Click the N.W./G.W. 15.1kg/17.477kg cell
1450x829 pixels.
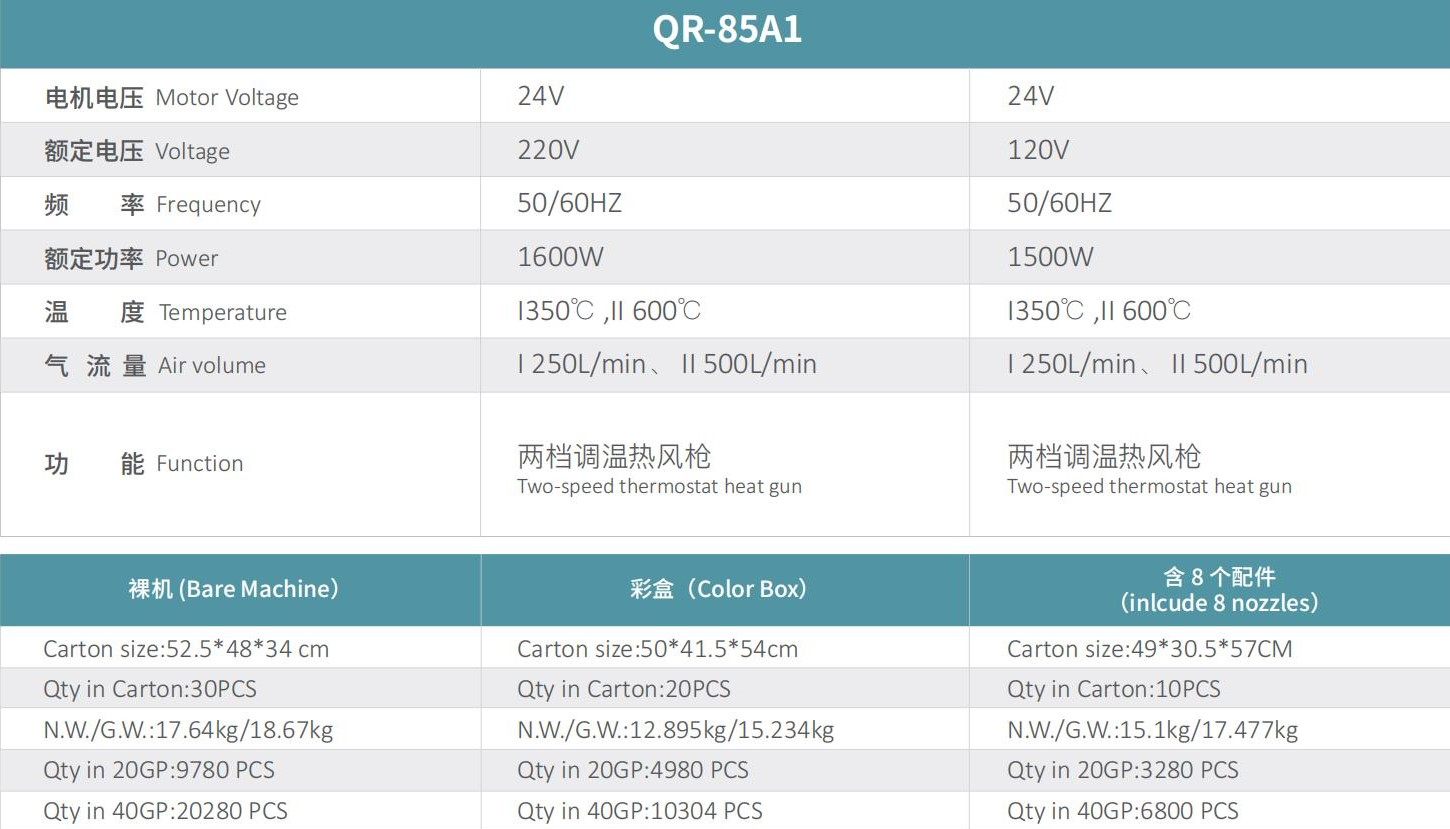click(1152, 731)
